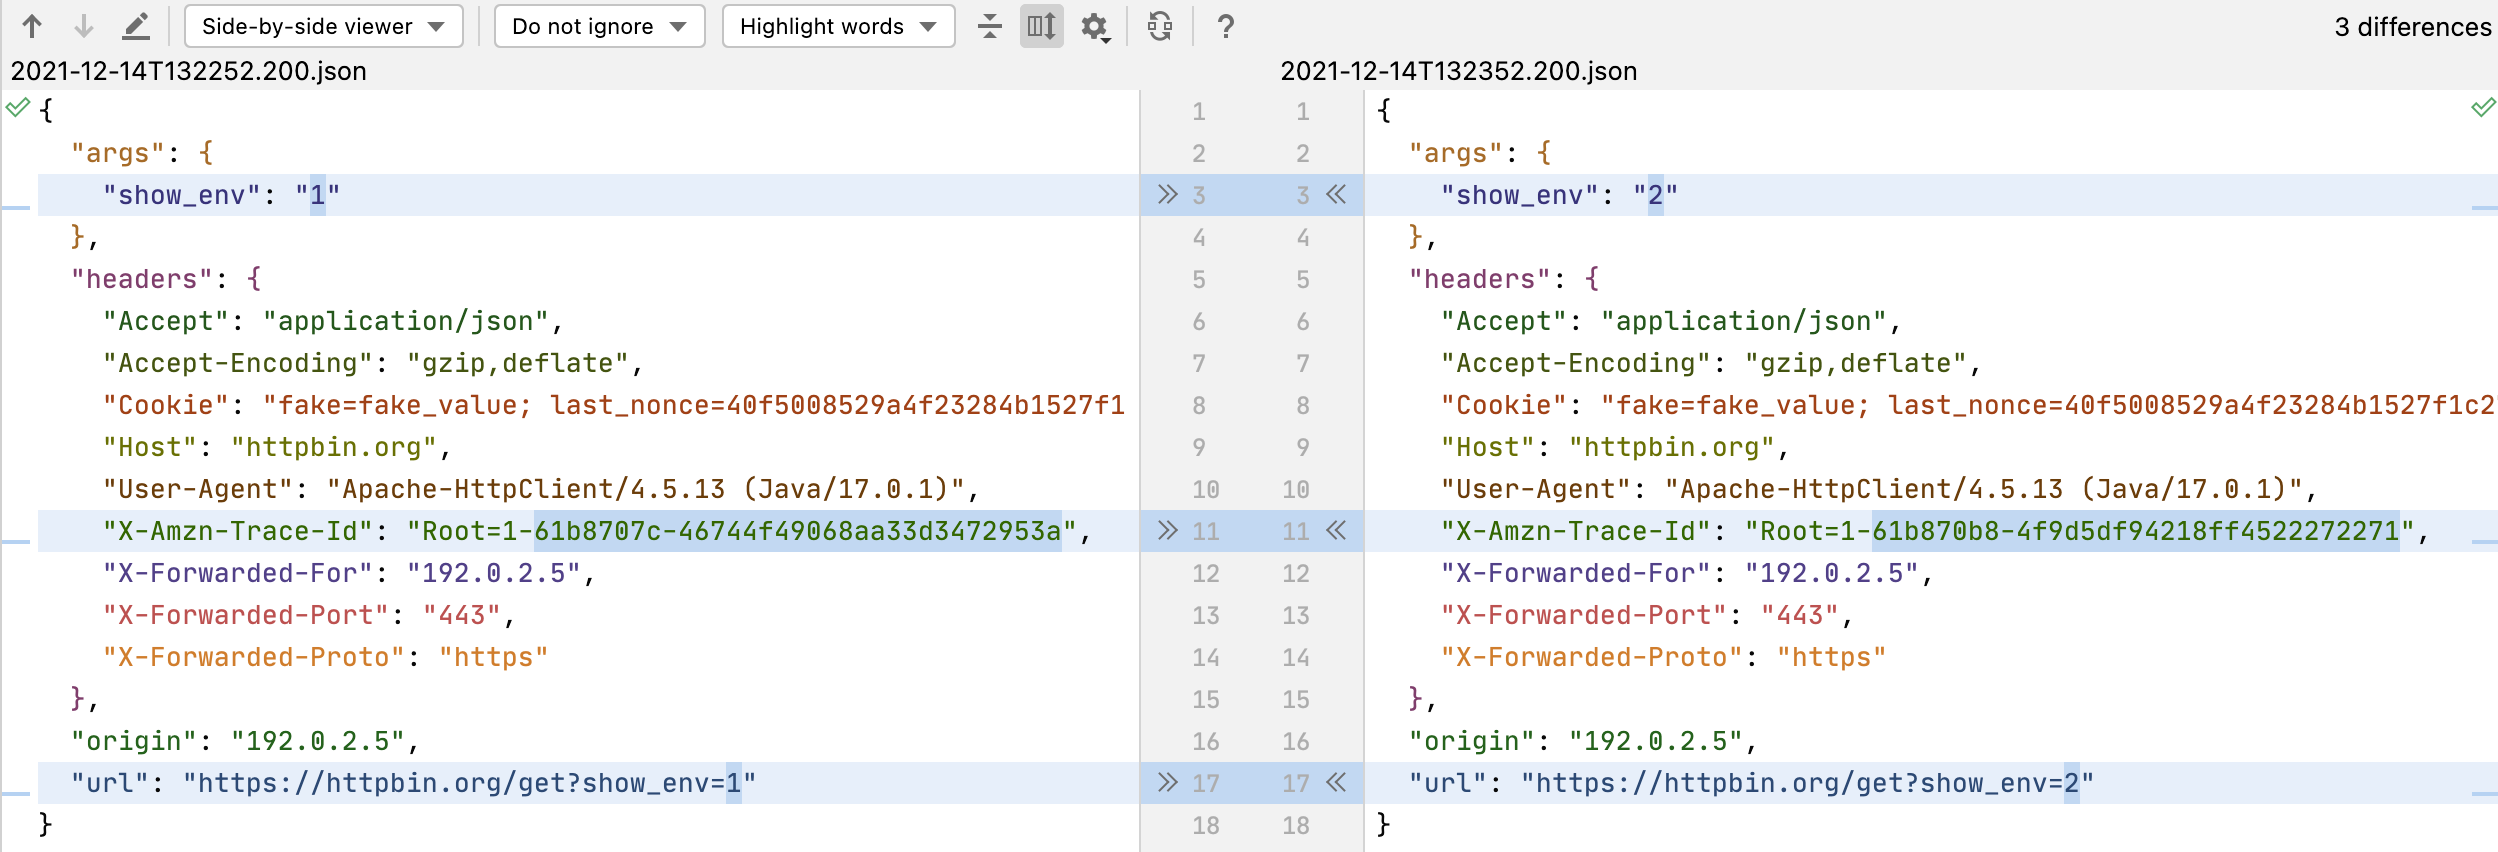Click right-edge change marker for line 11
This screenshot has height=852, width=2498.
pyautogui.click(x=2484, y=542)
